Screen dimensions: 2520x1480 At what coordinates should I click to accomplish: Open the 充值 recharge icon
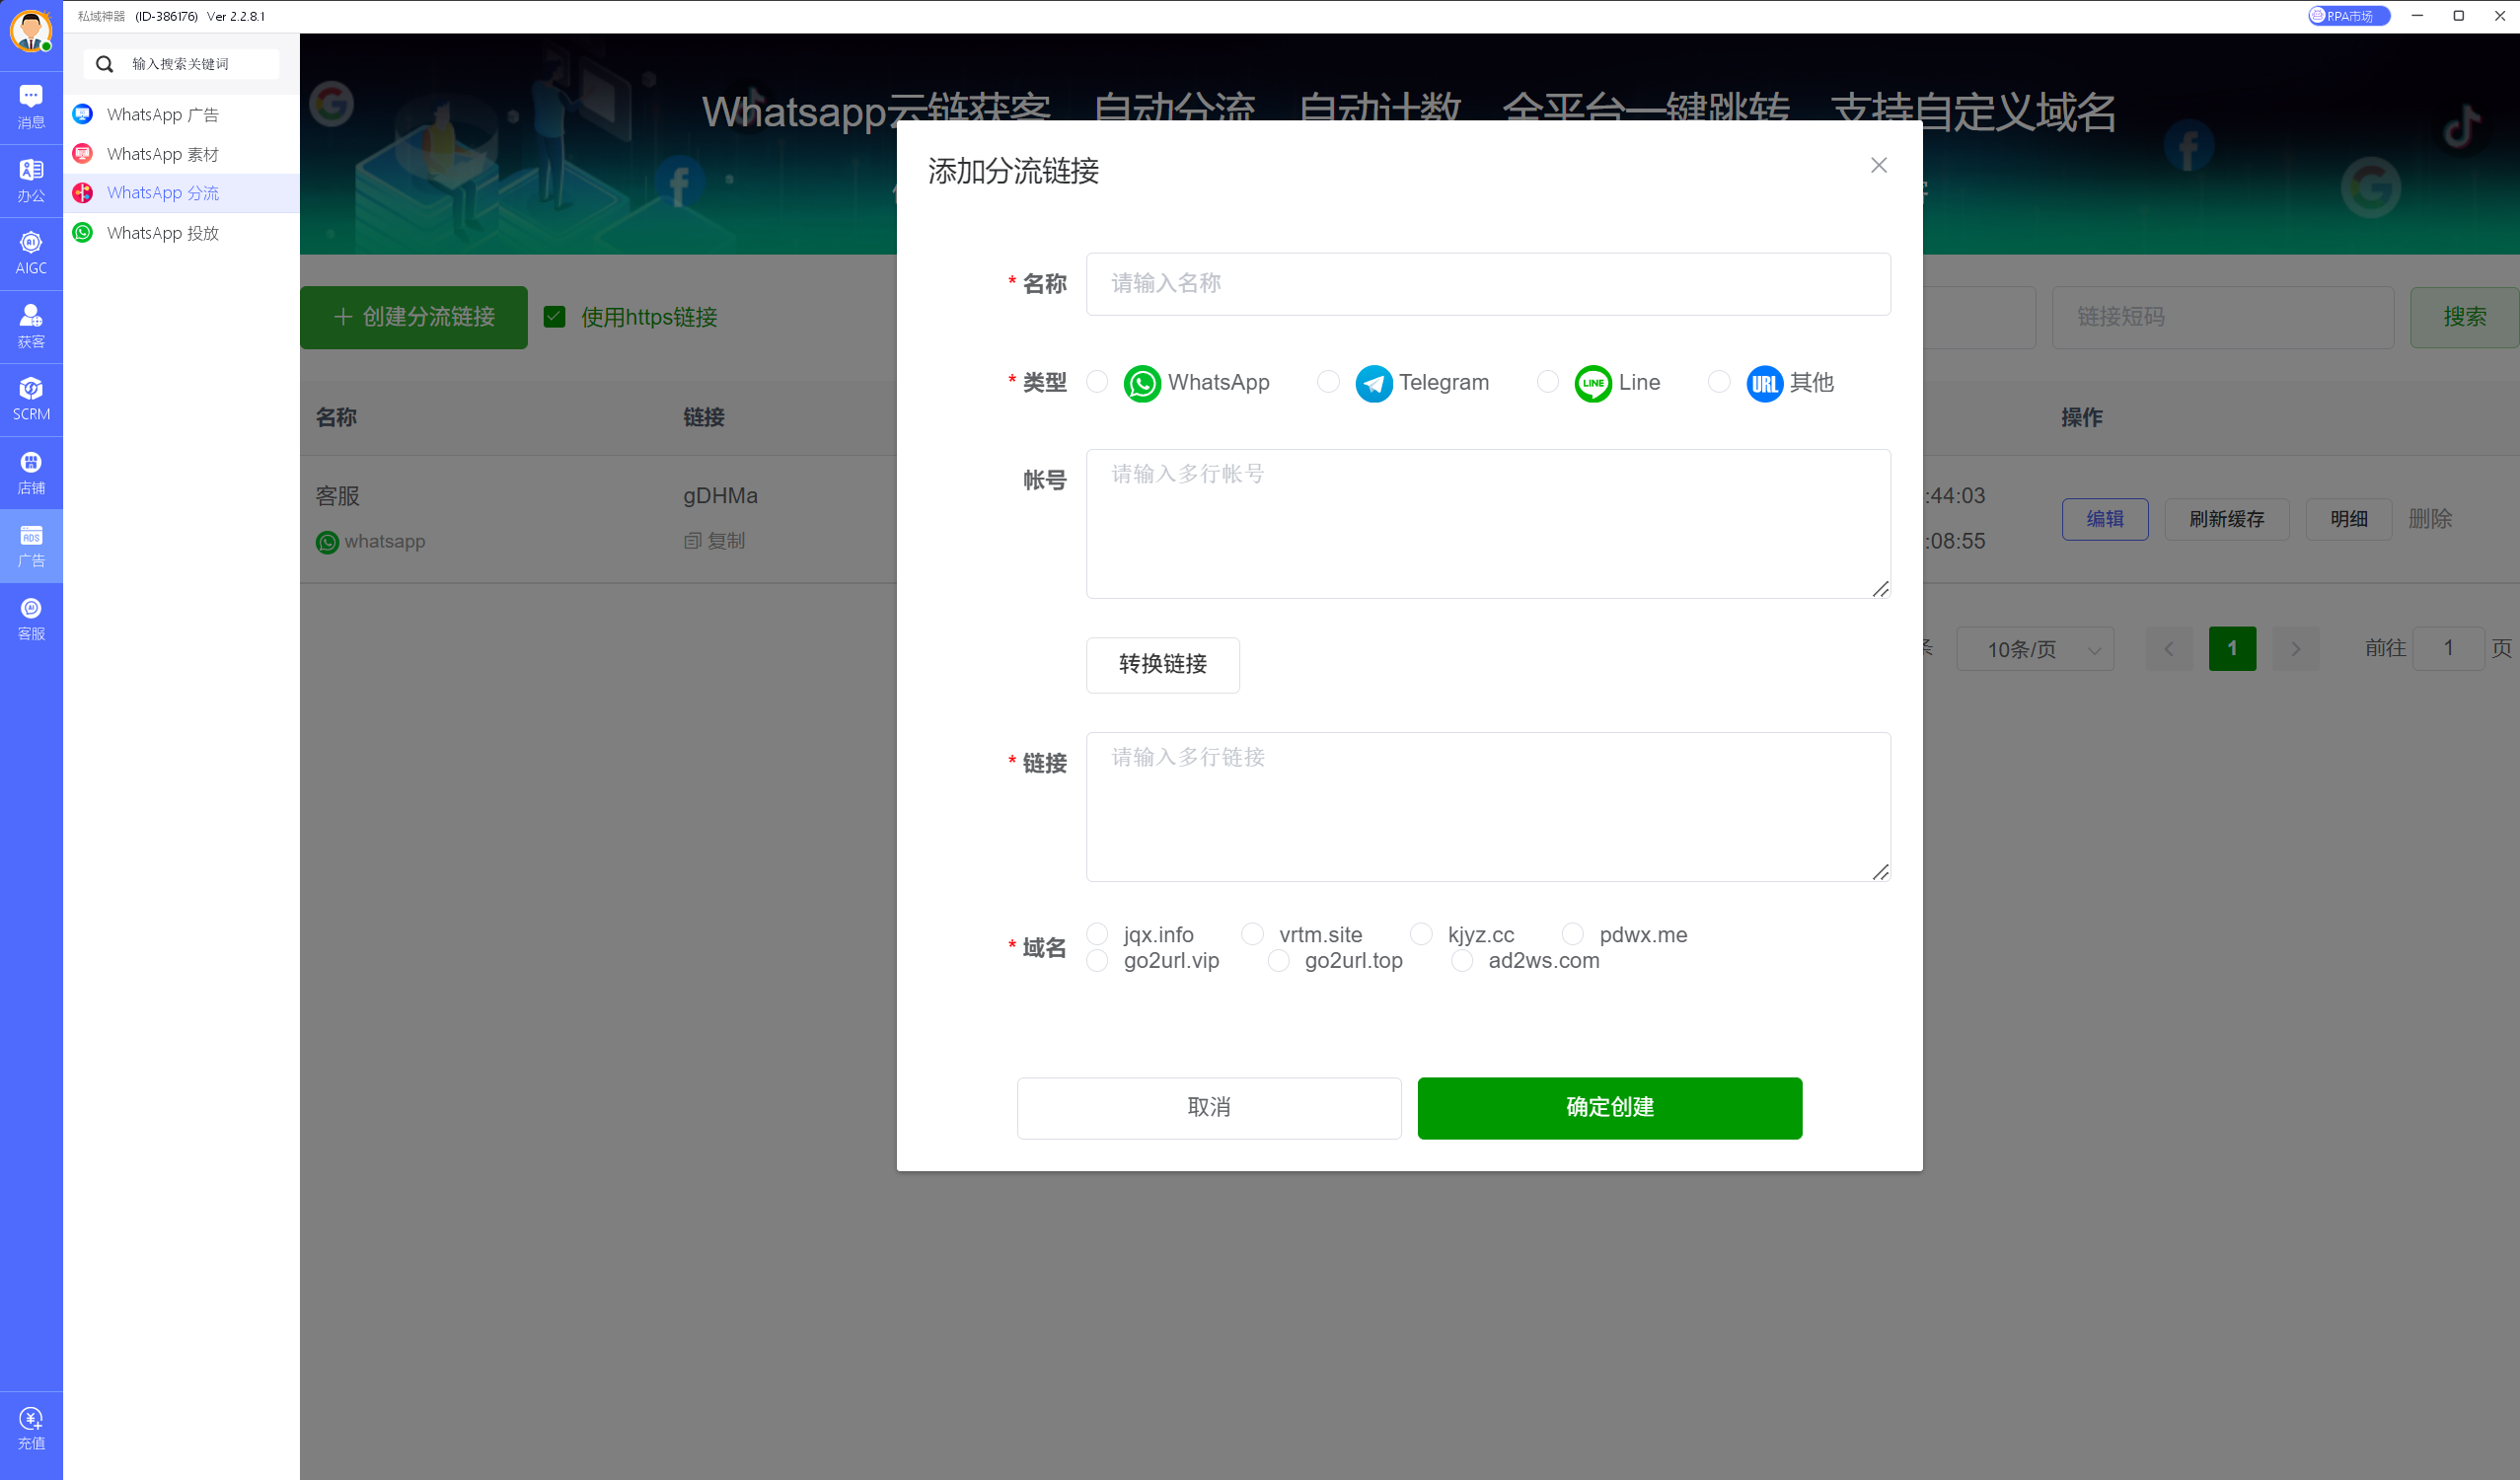[x=31, y=1428]
